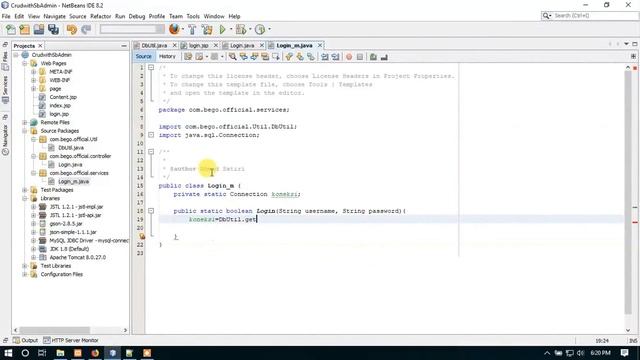Expand the Configuration Files node
Image resolution: width=640 pixels, height=360 pixels.
pyautogui.click(x=24, y=274)
